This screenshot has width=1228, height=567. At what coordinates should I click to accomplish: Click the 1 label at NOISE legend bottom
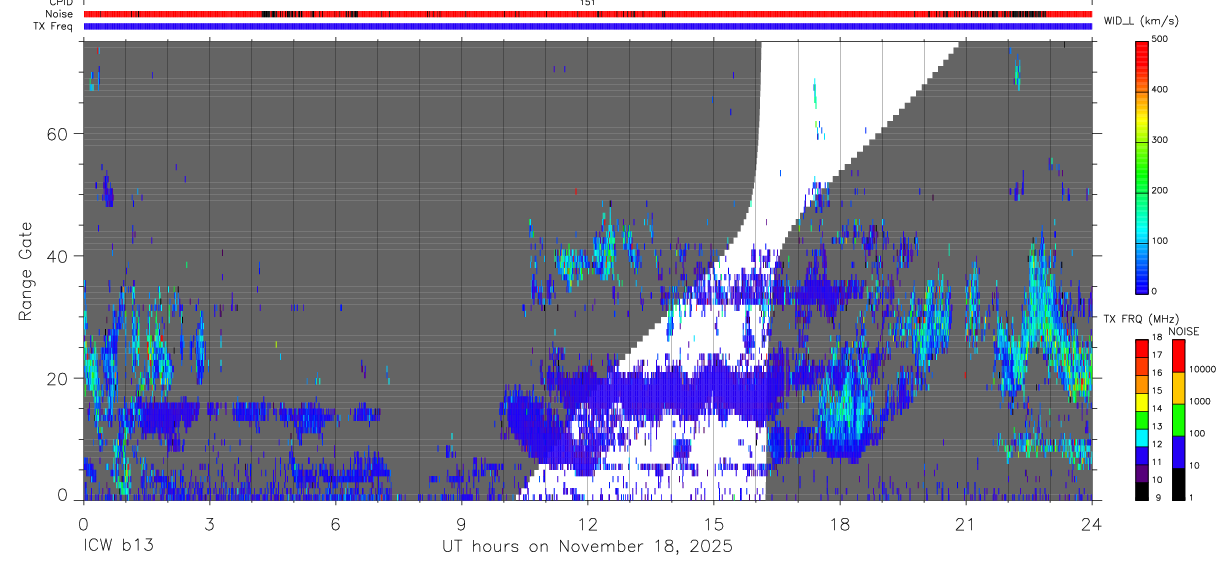pos(1192,498)
